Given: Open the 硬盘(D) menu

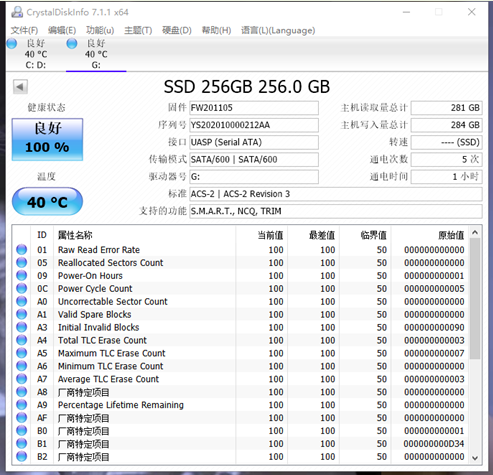Looking at the screenshot, I should [177, 30].
